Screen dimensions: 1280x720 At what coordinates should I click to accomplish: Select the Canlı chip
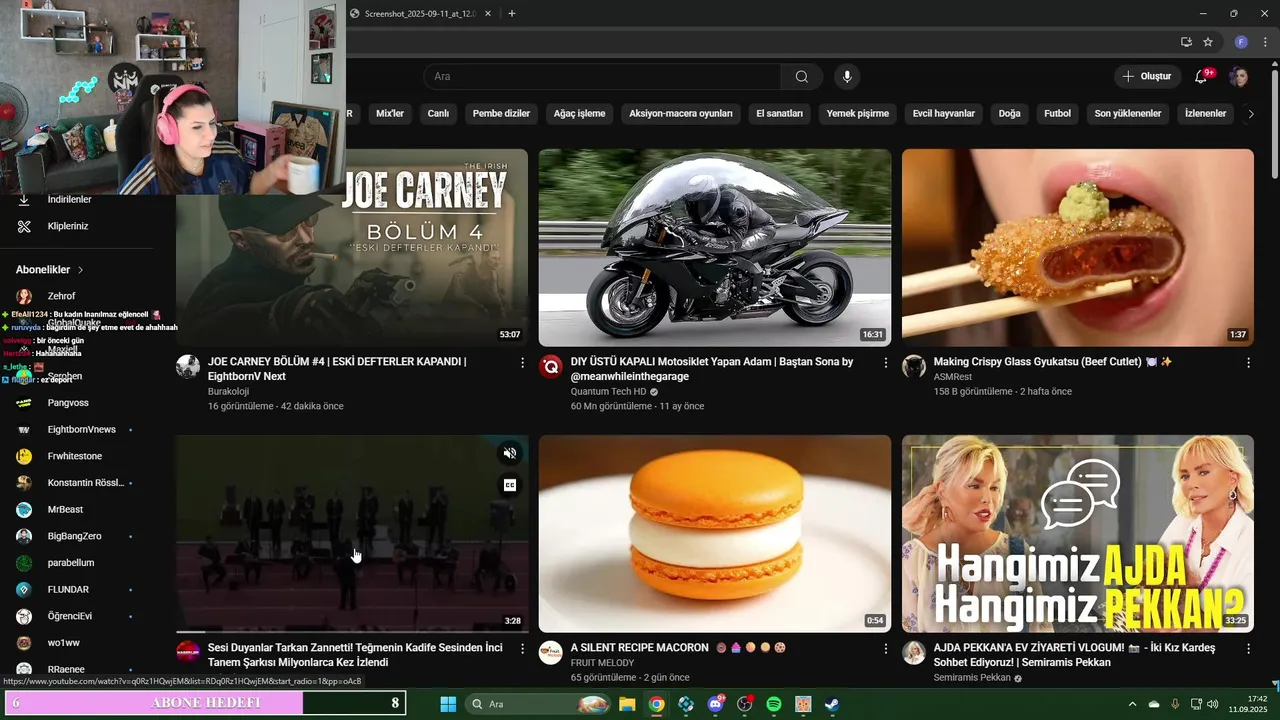[439, 114]
